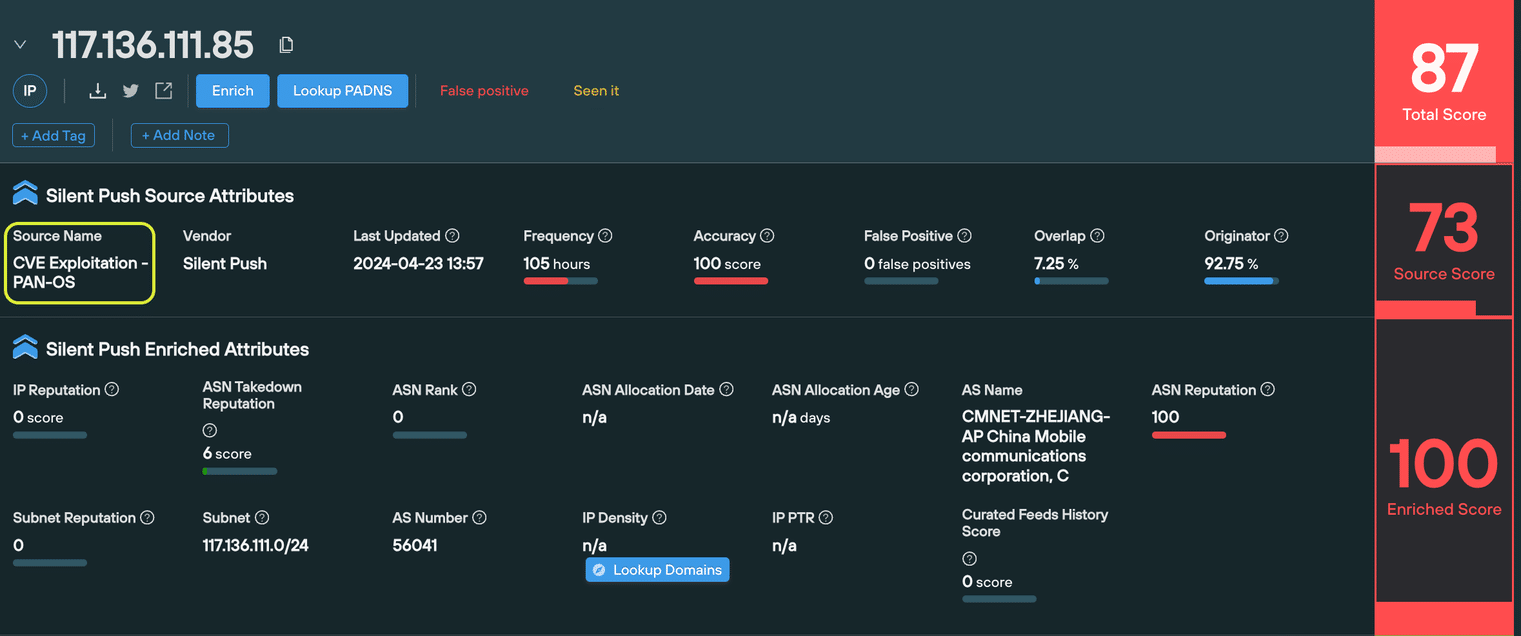
Task: Download the indicator data
Action: 97,91
